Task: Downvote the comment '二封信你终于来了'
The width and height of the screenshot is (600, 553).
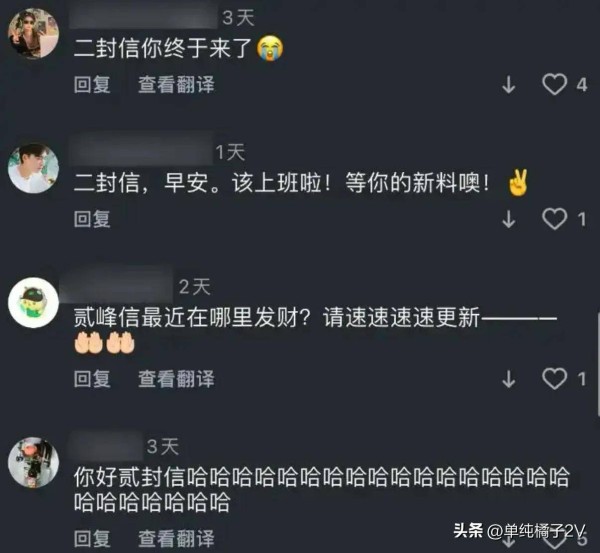Action: (x=509, y=85)
